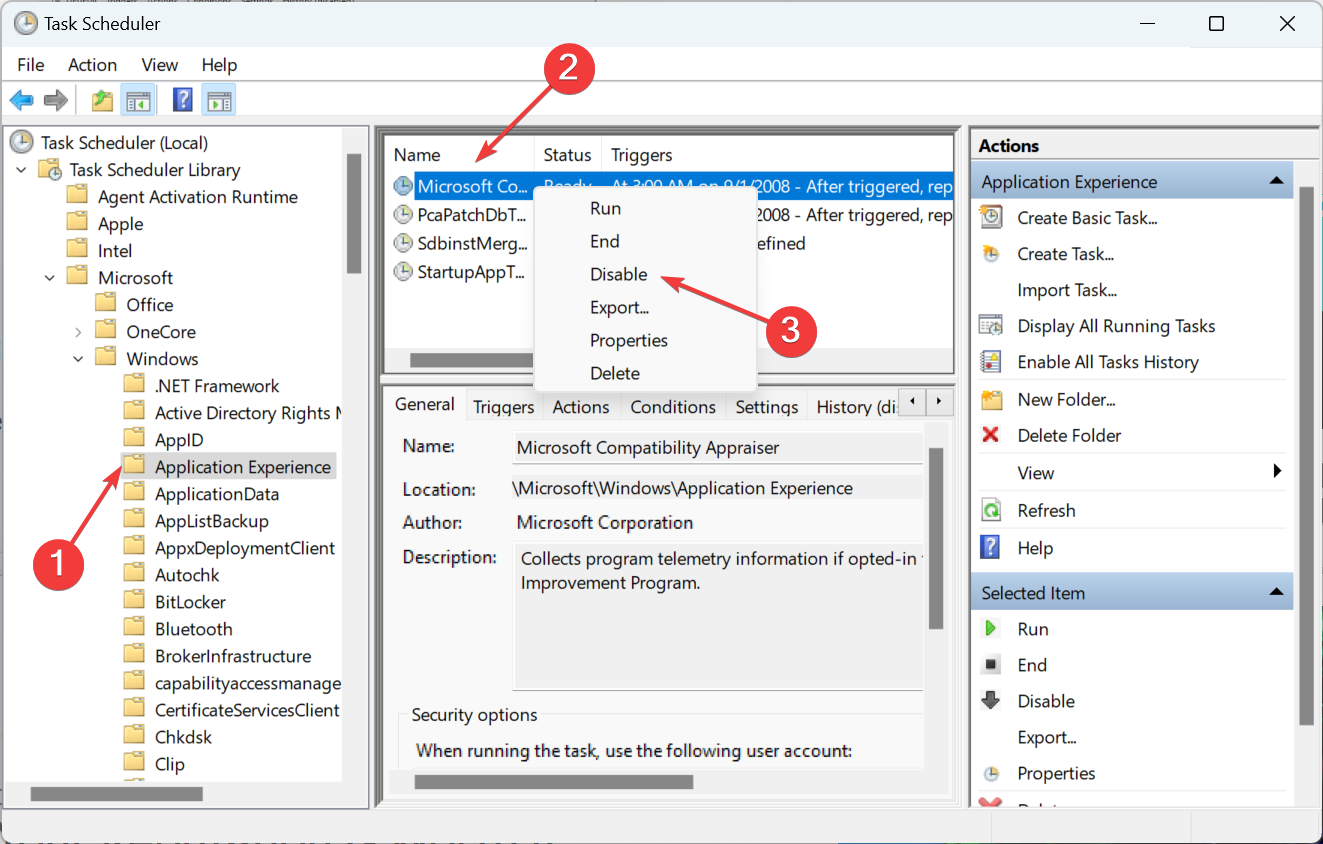Toggle the Show/Hide Console Tree icon
Screen dimensions: 1323x844
click(x=137, y=100)
